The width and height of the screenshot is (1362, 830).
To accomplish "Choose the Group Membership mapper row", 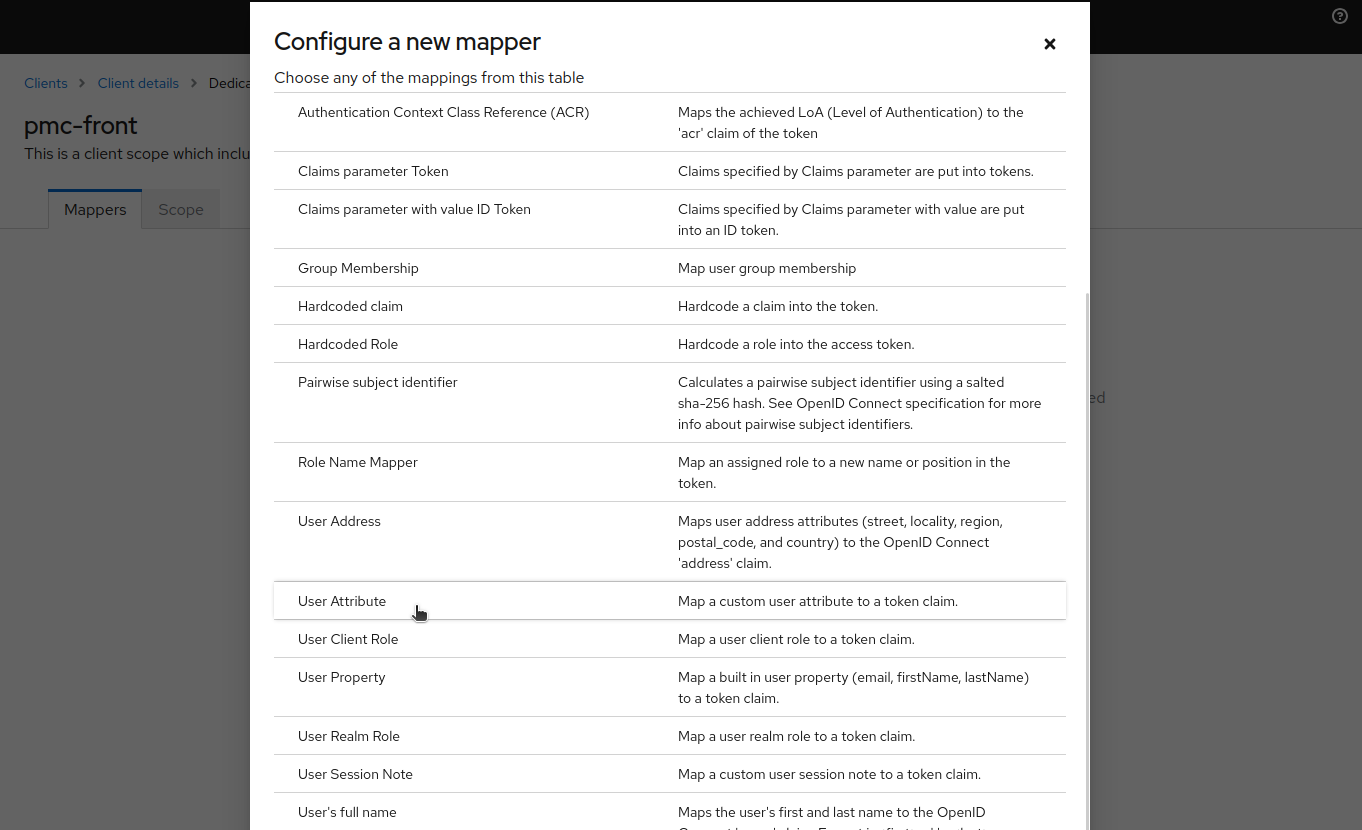I will pyautogui.click(x=358, y=268).
